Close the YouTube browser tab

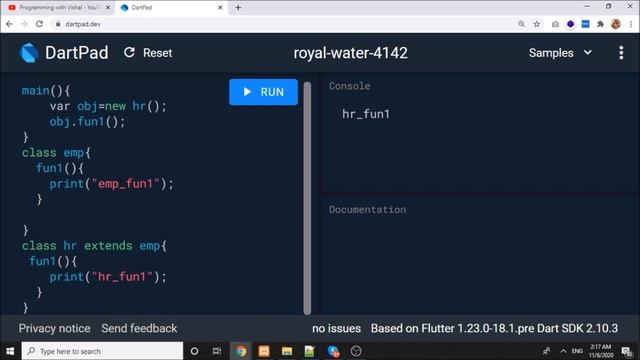tap(108, 7)
